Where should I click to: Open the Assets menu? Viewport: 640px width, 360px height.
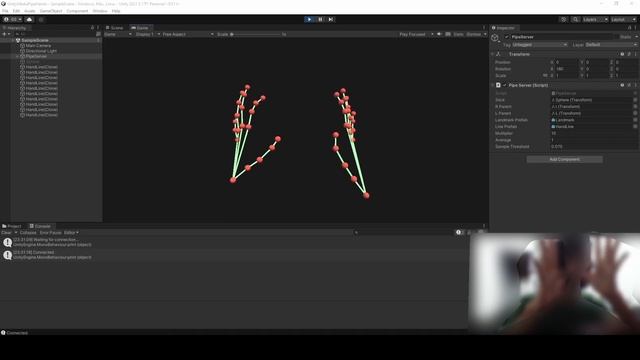coord(29,11)
